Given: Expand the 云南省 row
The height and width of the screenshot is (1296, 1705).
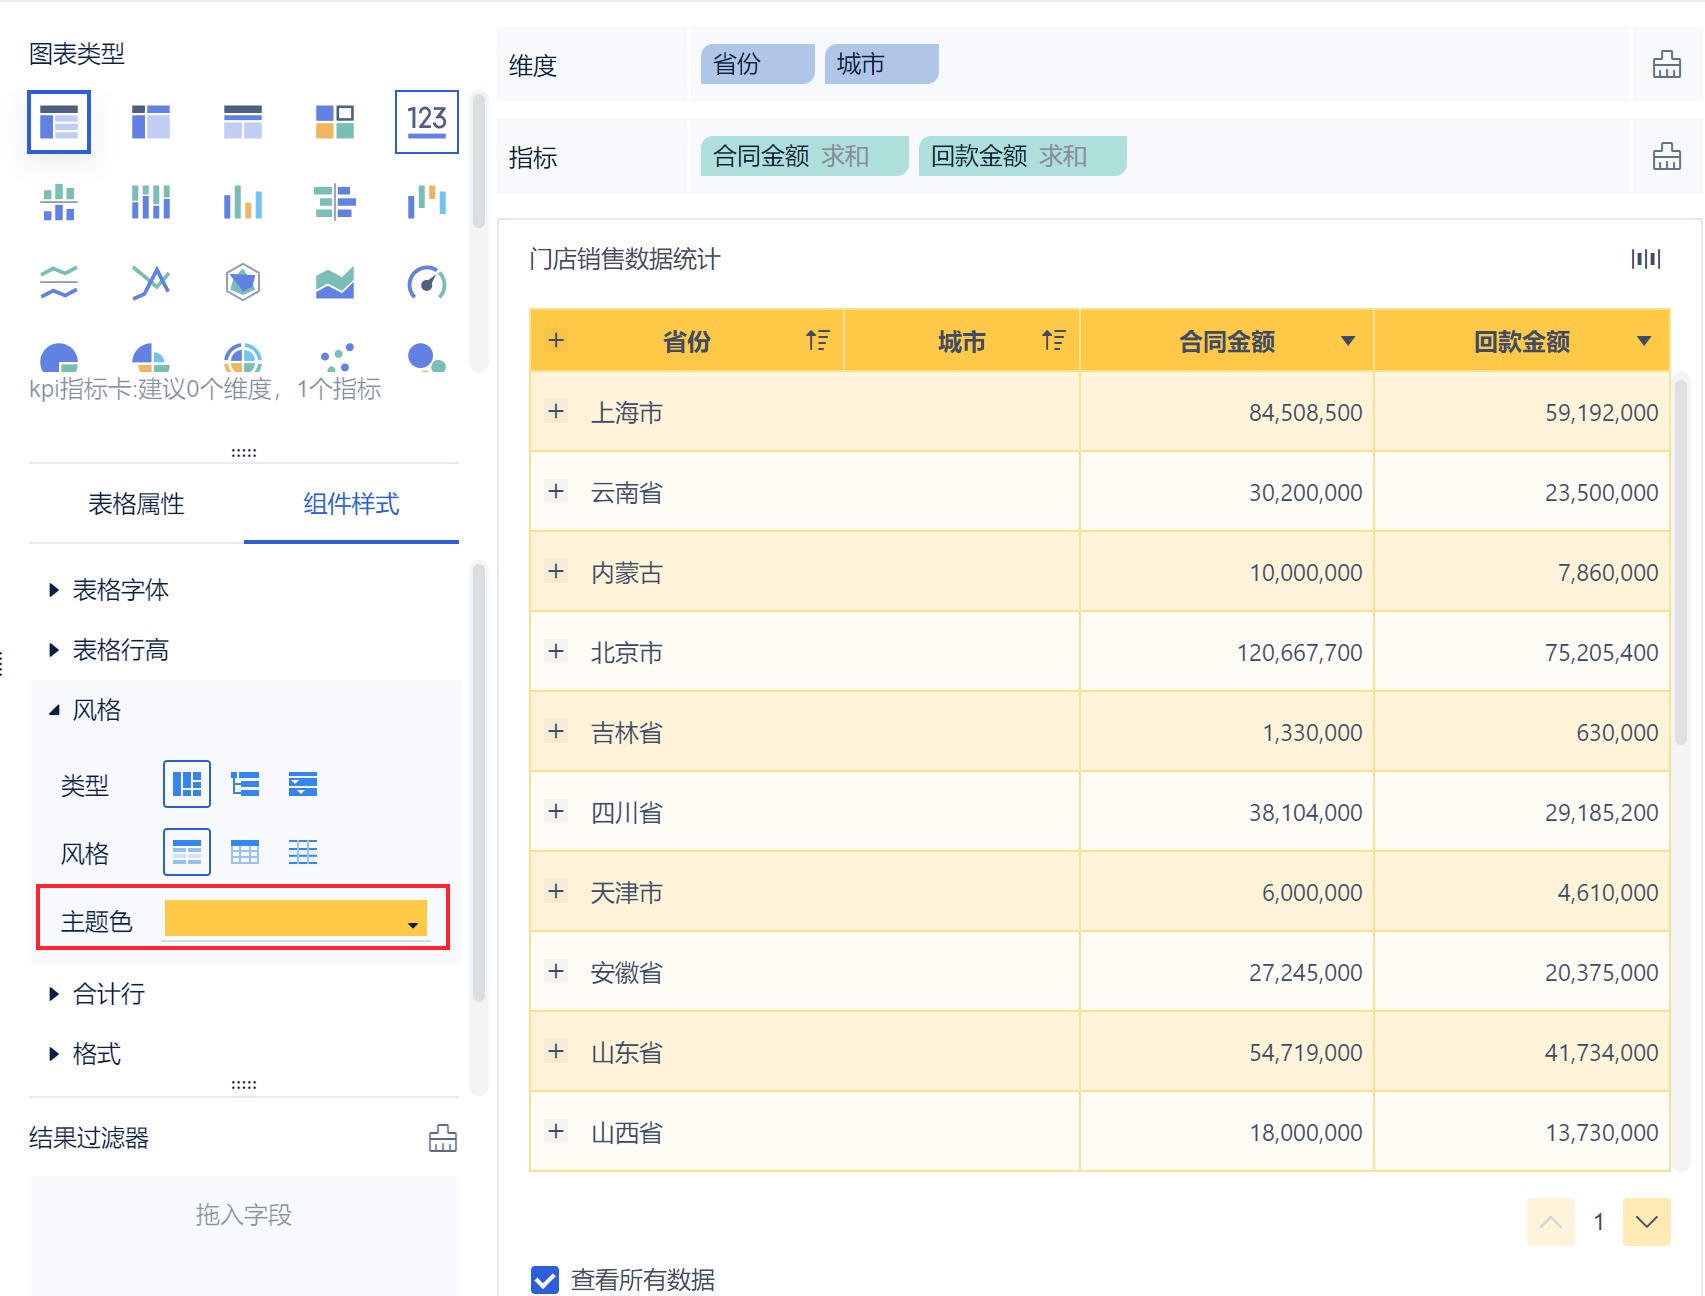Looking at the screenshot, I should [557, 491].
